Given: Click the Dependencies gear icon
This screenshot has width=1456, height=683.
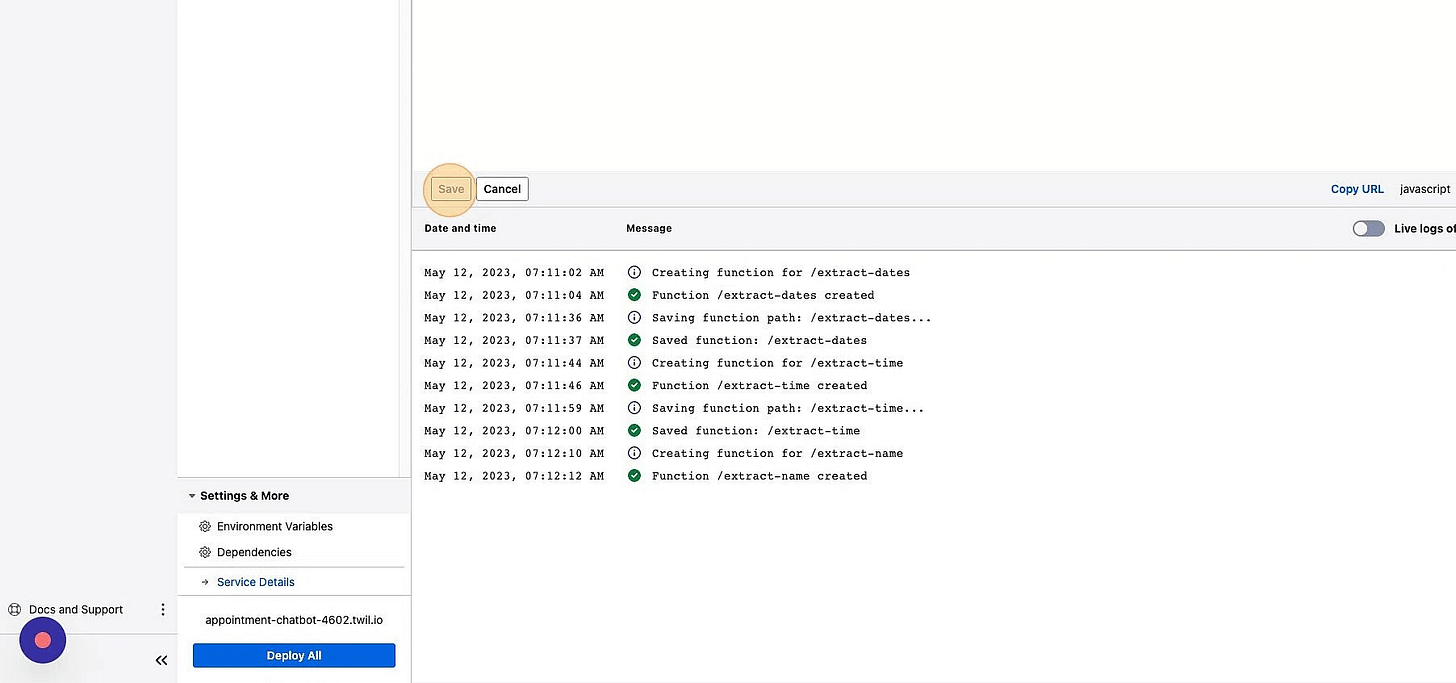Looking at the screenshot, I should 205,552.
